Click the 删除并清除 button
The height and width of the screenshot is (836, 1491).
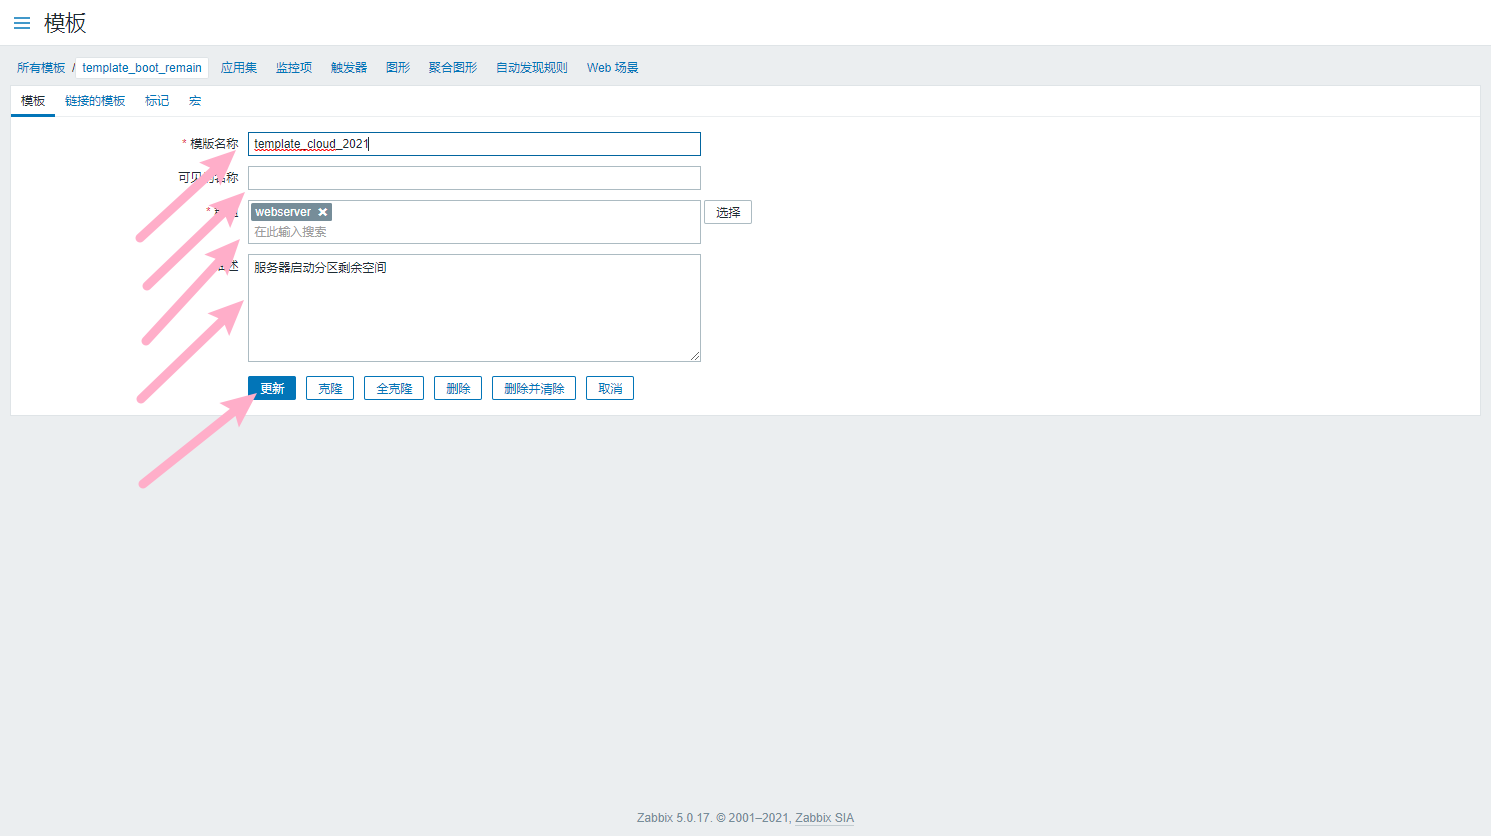click(534, 388)
